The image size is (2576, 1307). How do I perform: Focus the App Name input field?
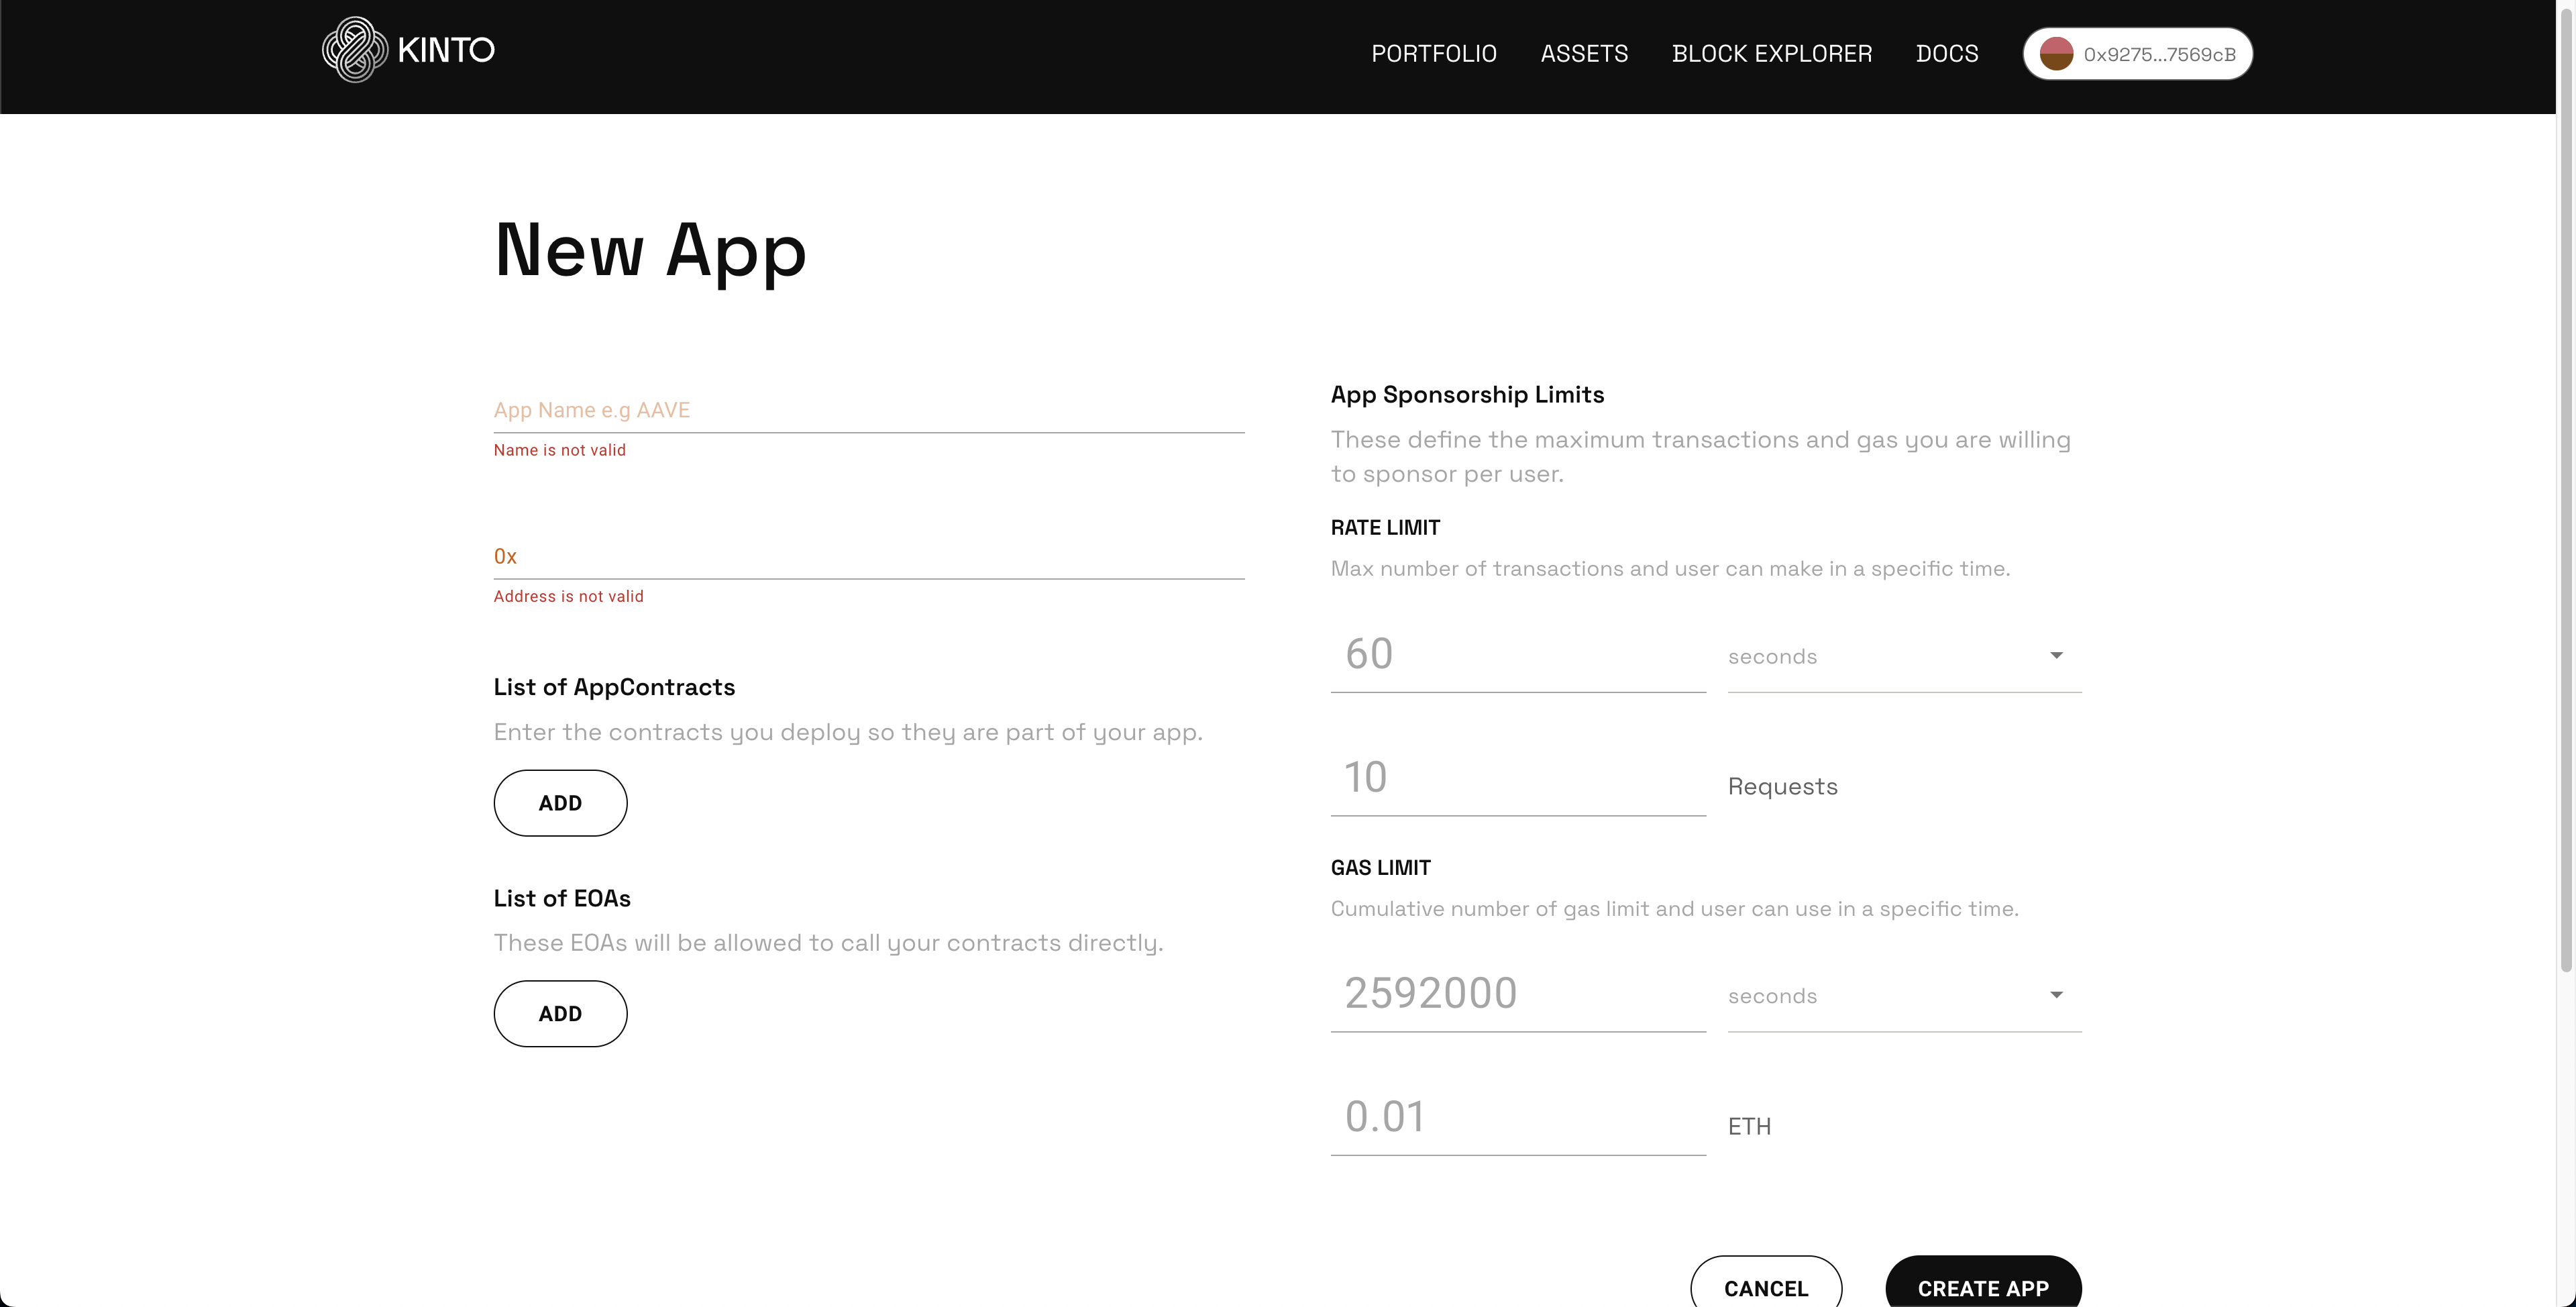(x=868, y=410)
